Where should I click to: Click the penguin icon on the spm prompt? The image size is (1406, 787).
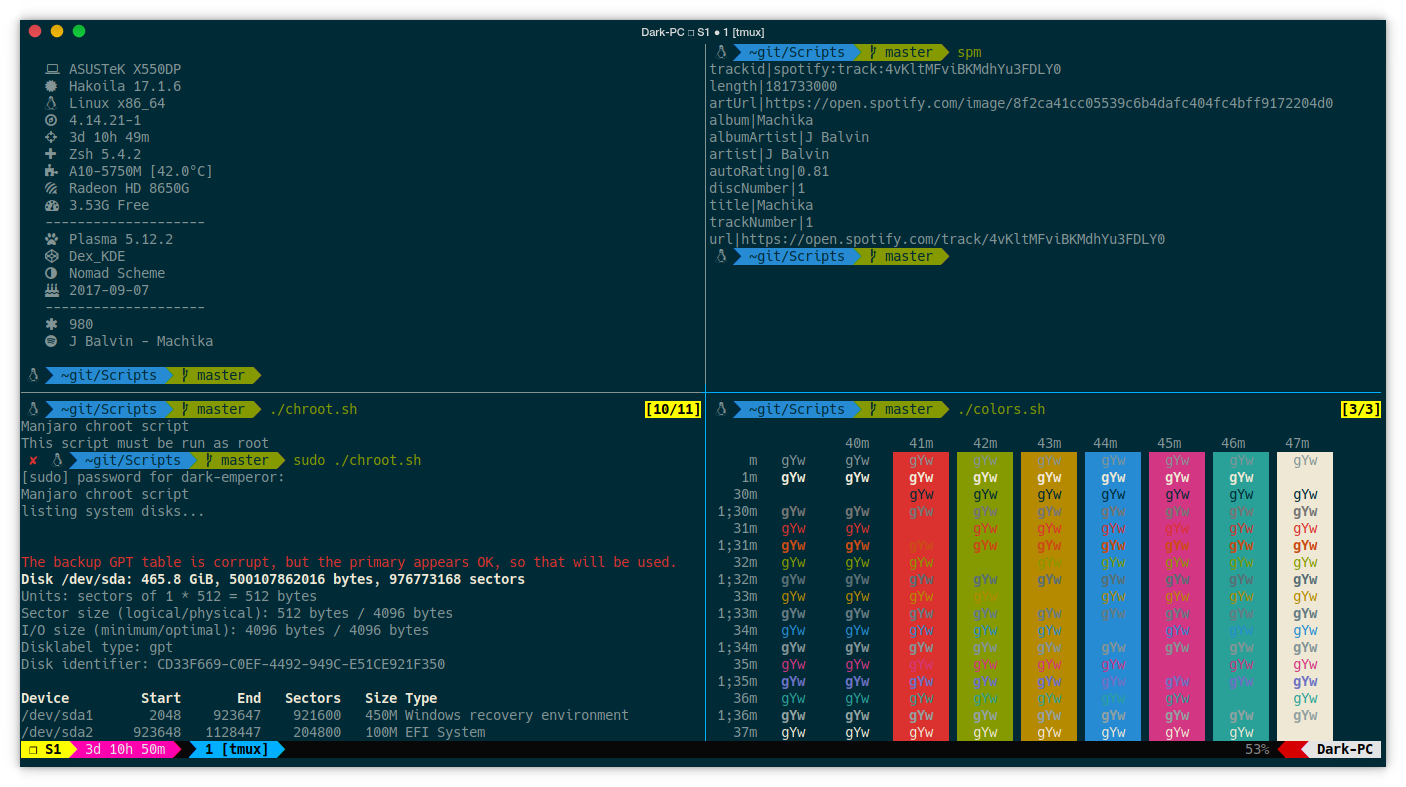point(721,53)
